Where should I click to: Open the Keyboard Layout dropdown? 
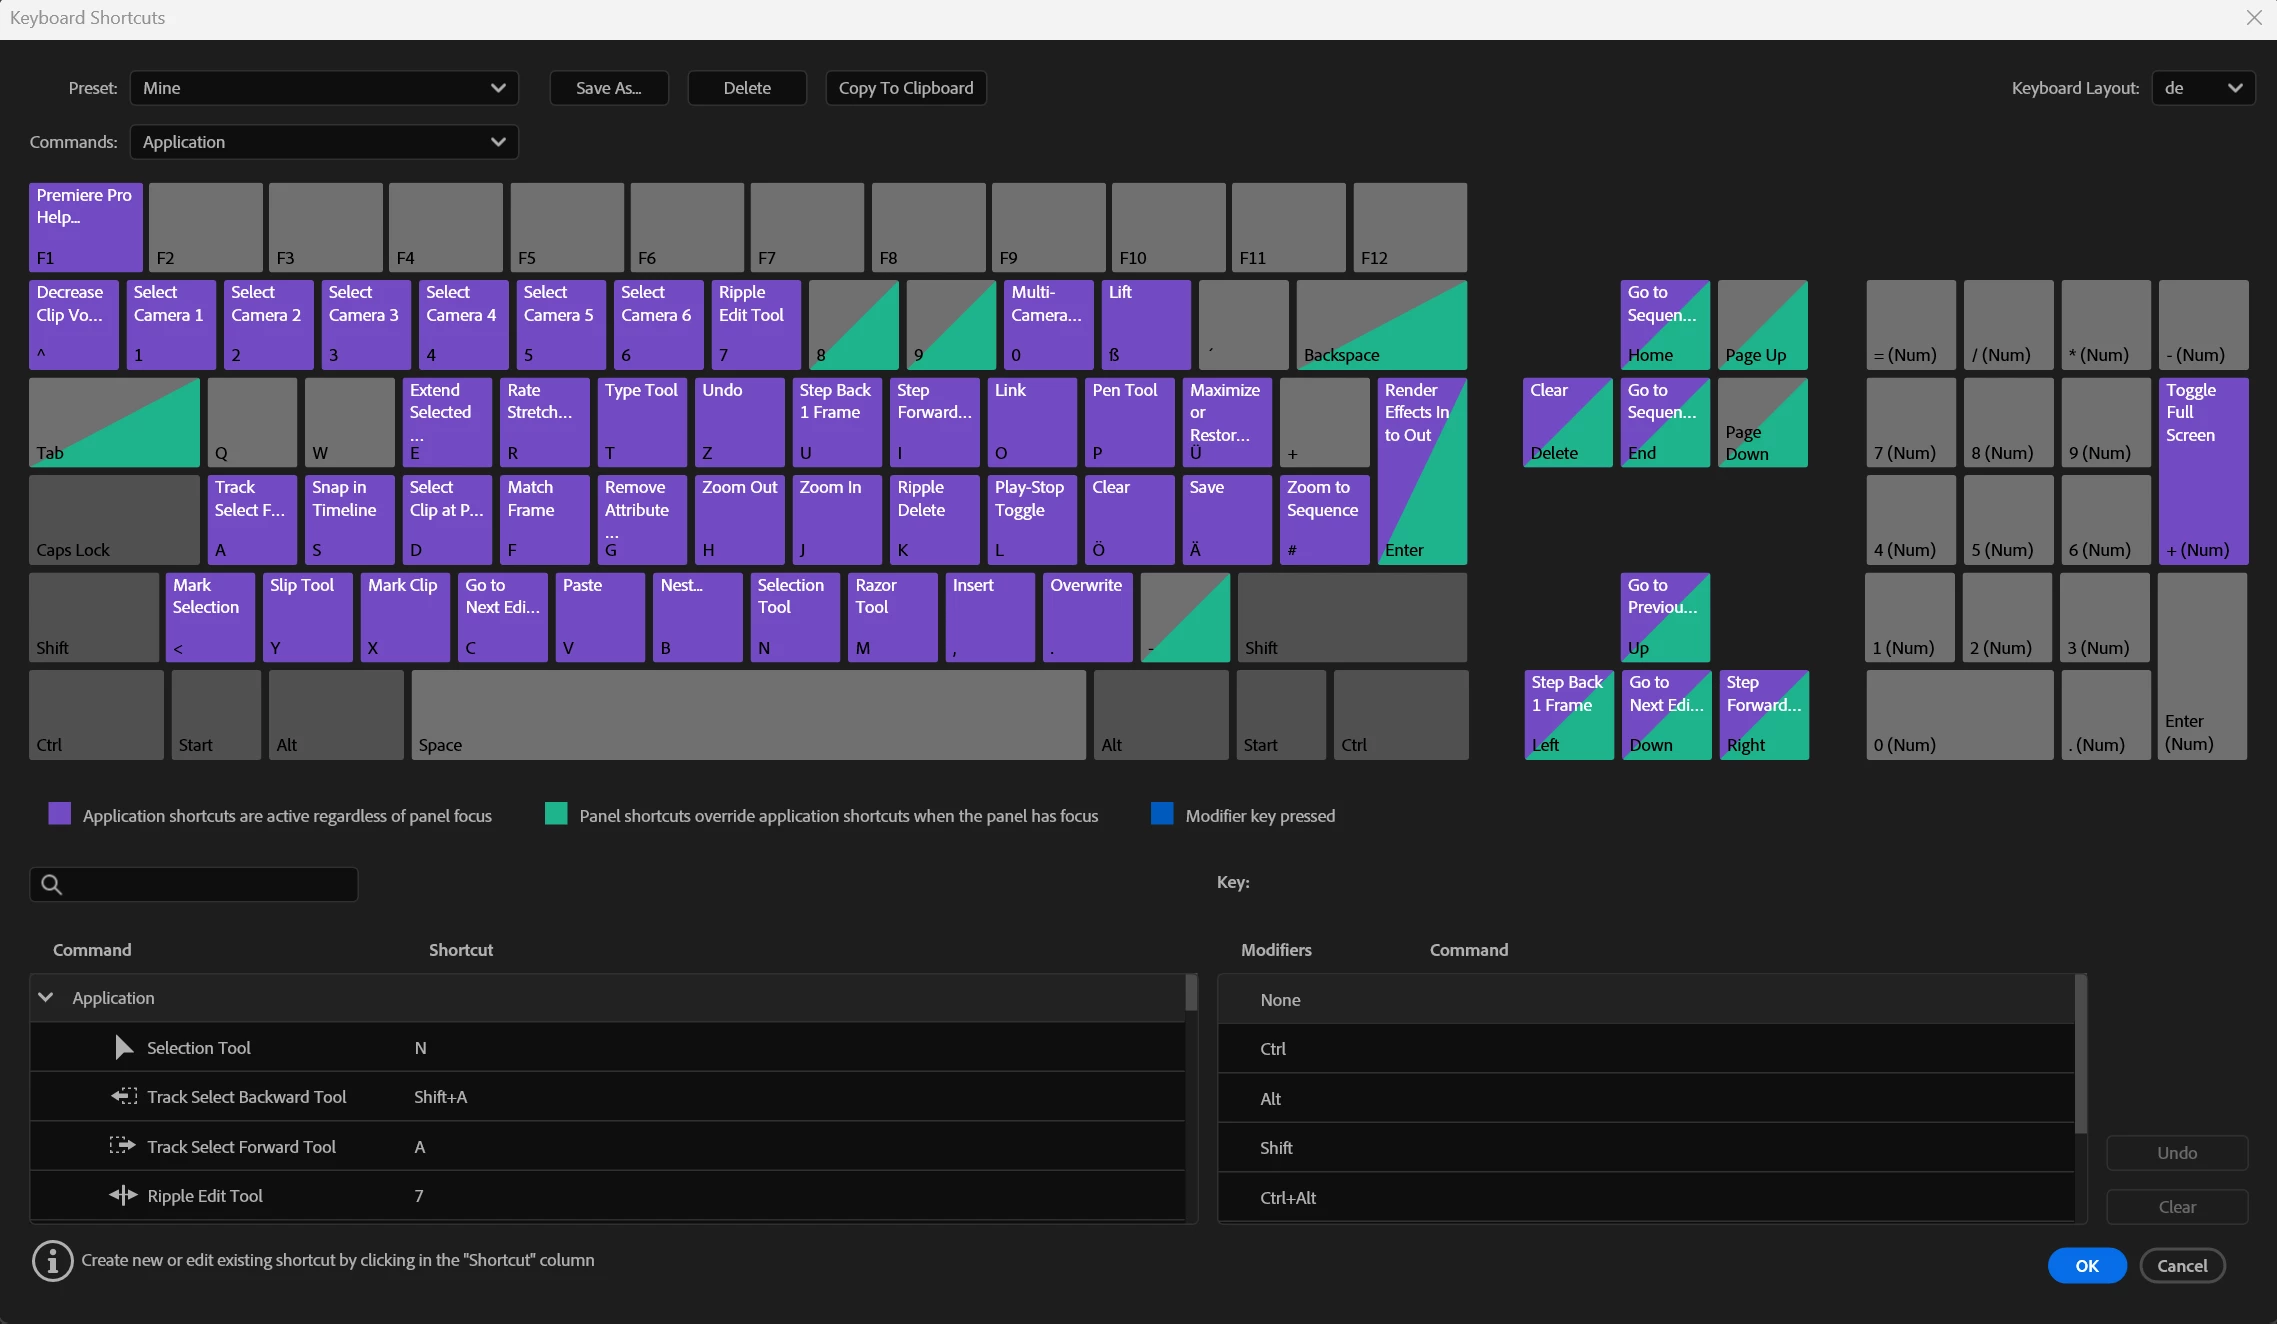(x=2203, y=88)
